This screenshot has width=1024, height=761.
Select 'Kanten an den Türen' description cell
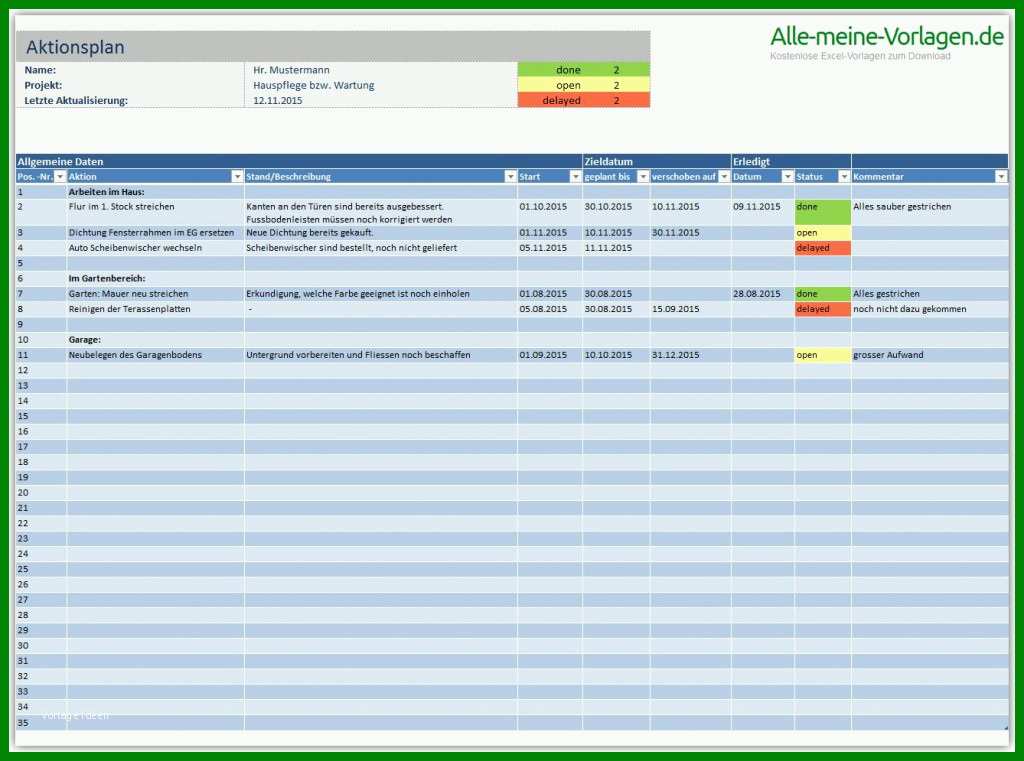381,213
